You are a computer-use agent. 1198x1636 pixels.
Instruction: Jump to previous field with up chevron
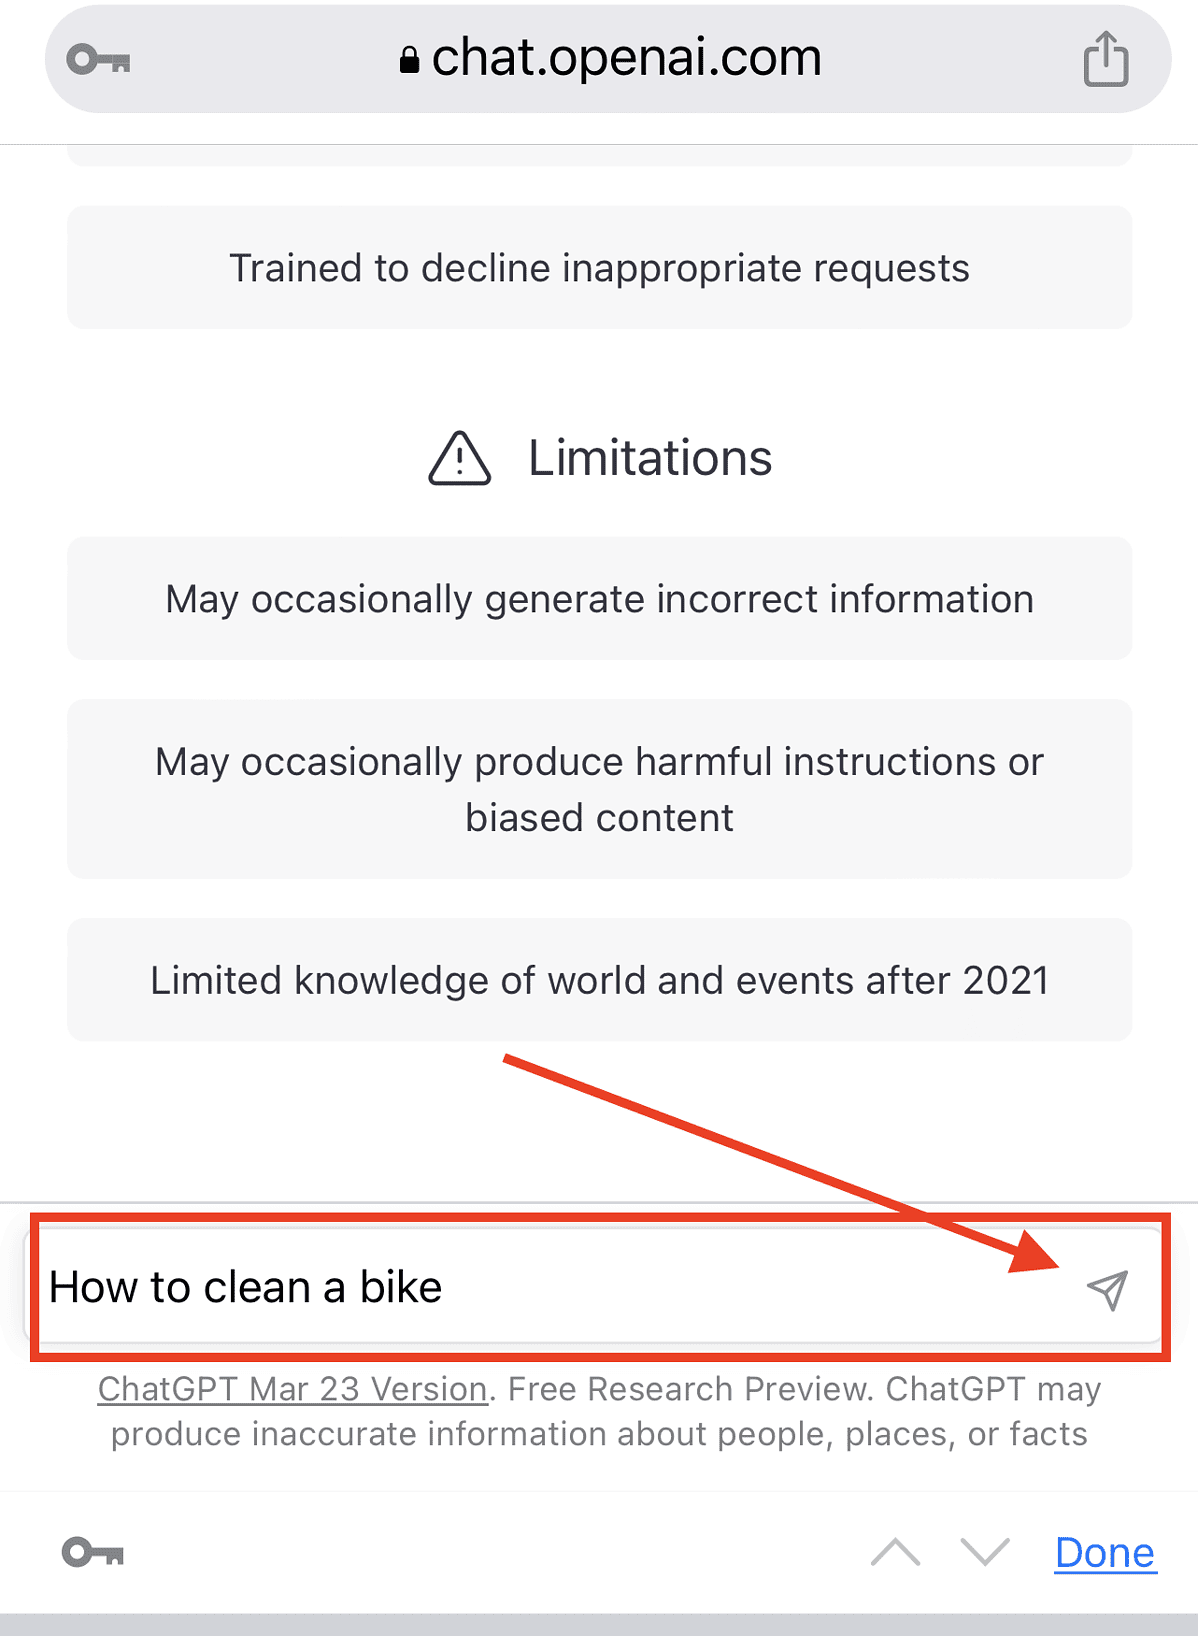895,1552
